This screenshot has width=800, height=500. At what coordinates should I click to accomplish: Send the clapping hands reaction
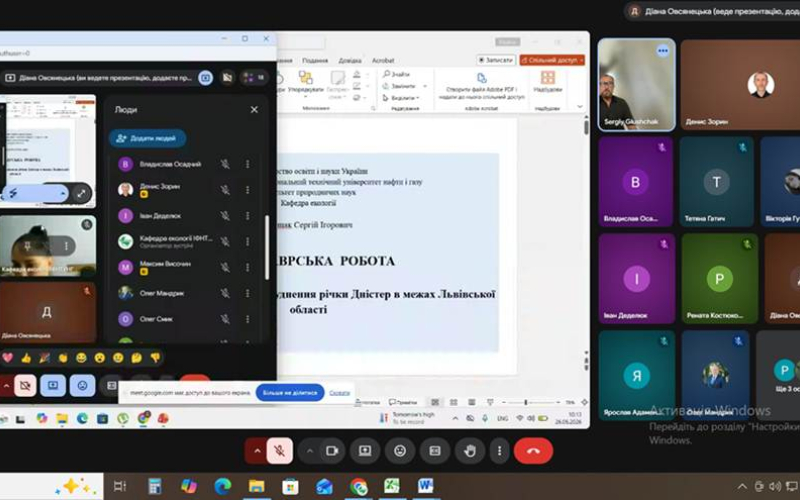[63, 358]
